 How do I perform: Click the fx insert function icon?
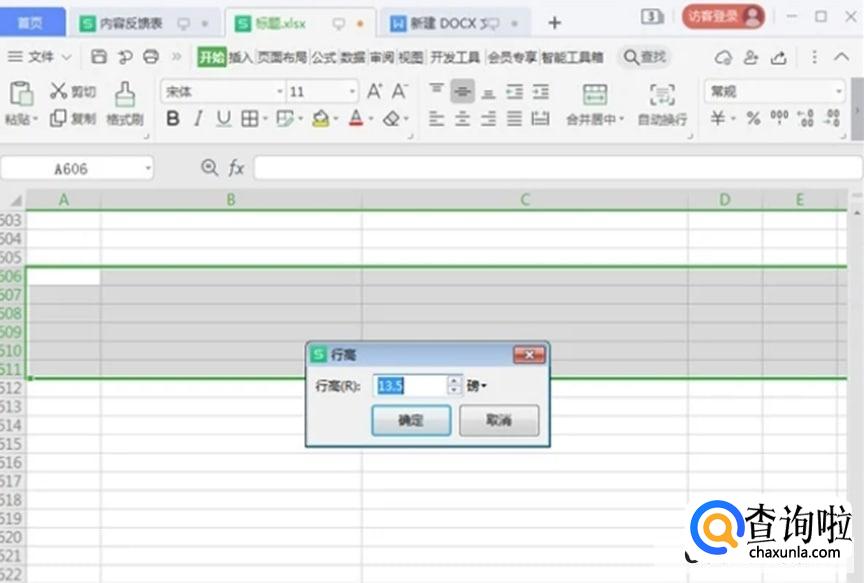pos(235,168)
